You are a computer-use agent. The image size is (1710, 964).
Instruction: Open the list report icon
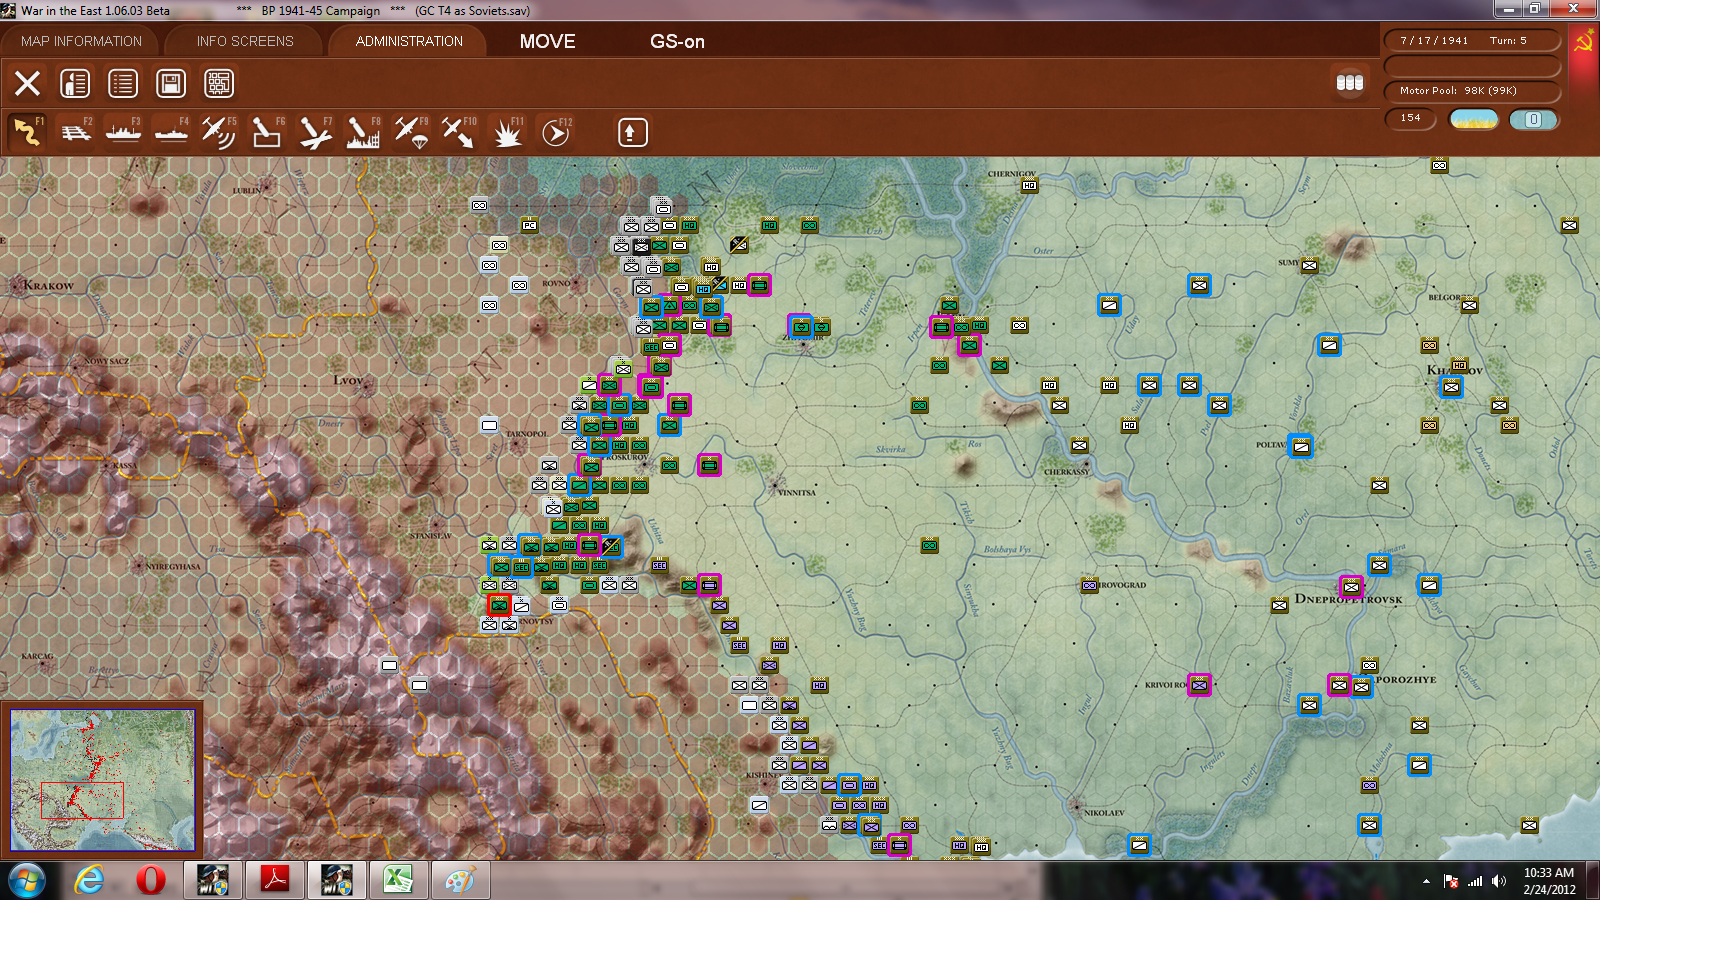tap(123, 83)
